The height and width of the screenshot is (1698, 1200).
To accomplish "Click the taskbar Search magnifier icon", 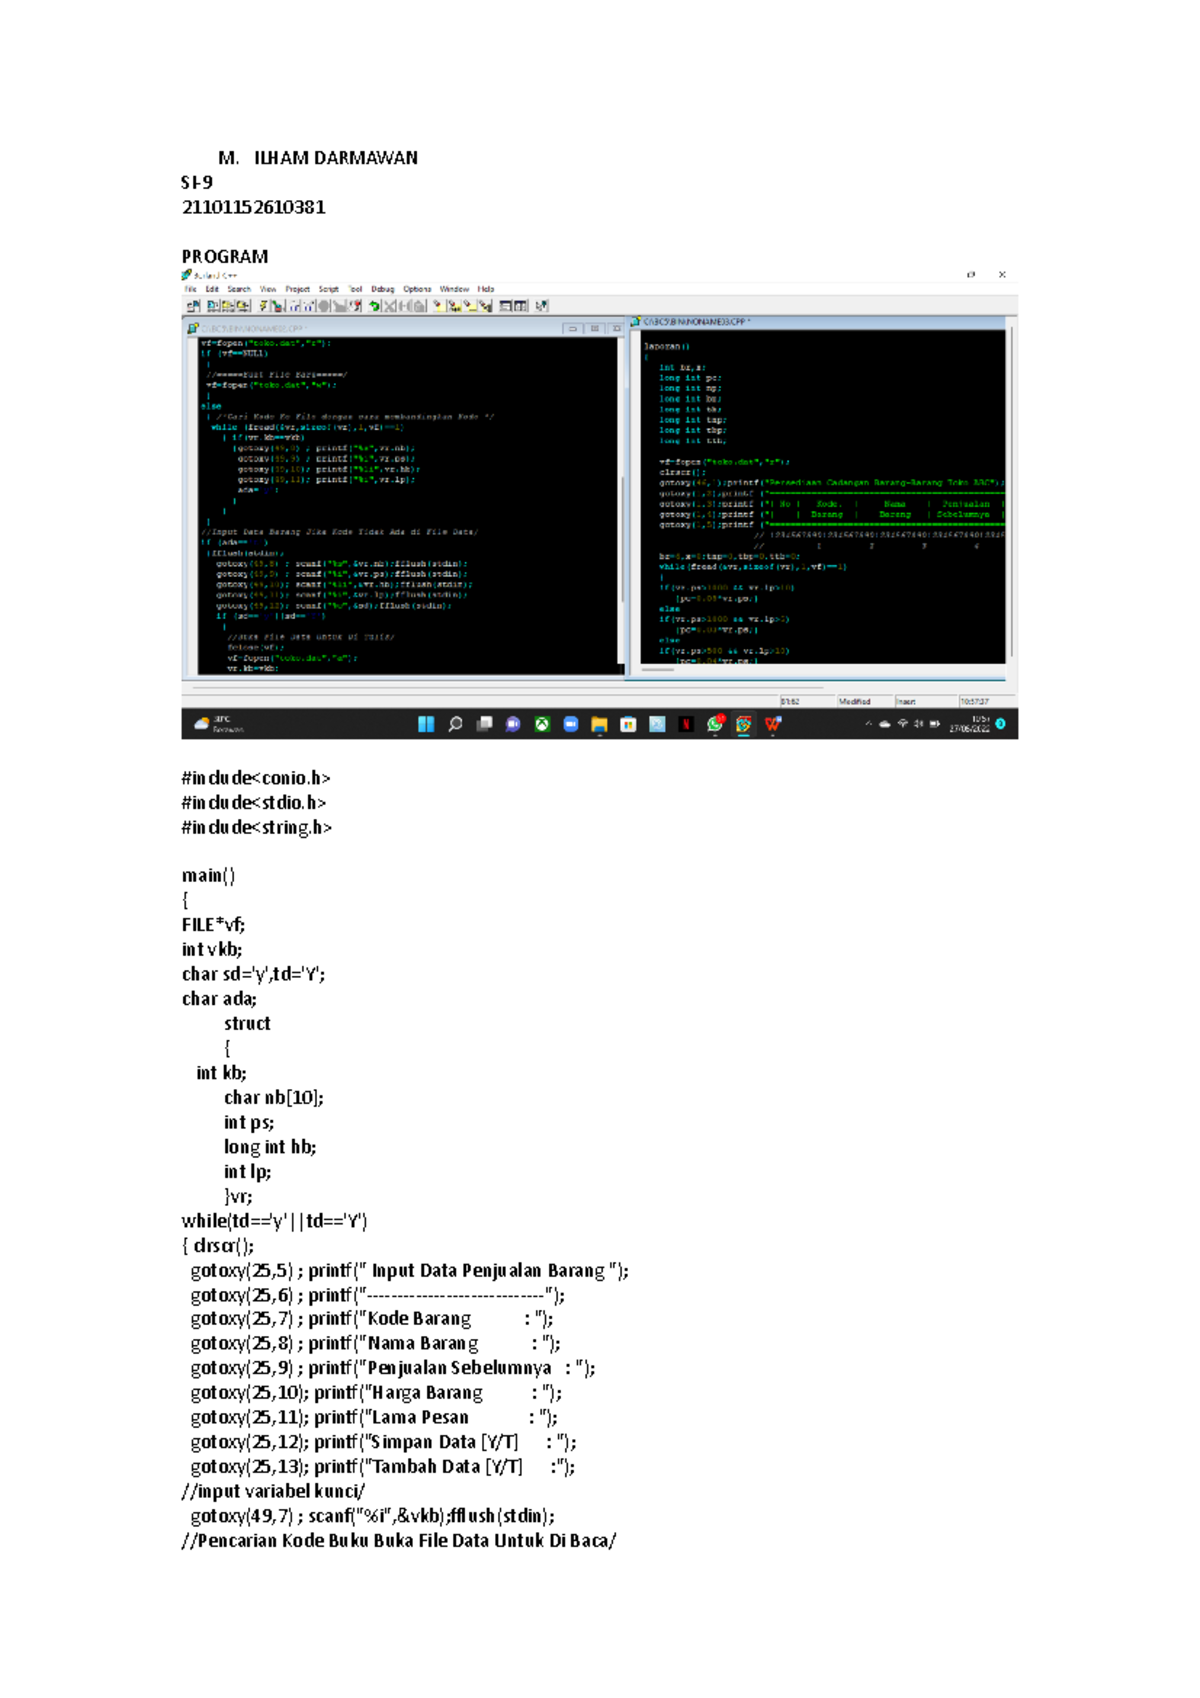I will coord(455,724).
